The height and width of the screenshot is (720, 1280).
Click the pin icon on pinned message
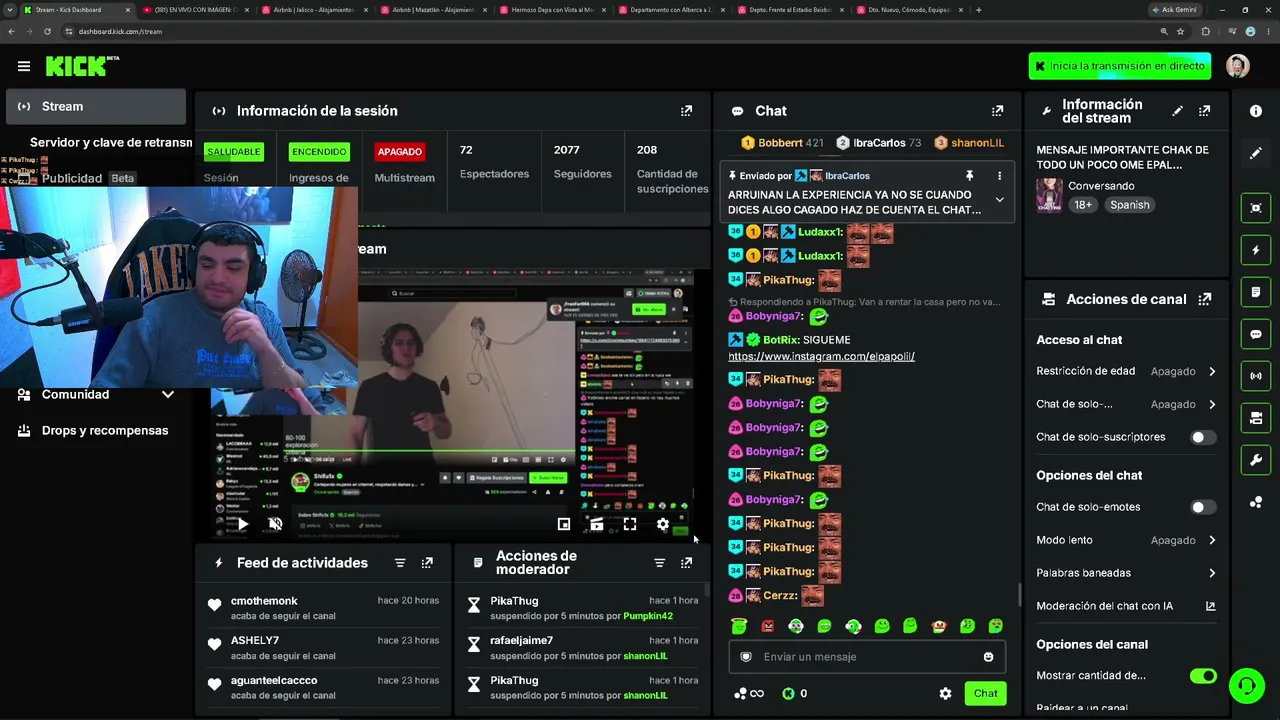[x=969, y=176]
